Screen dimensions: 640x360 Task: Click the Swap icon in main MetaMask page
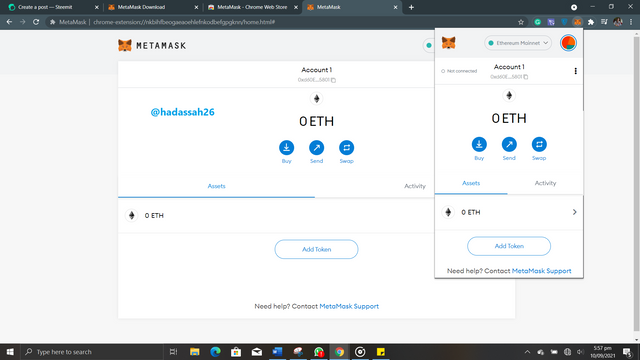[347, 148]
